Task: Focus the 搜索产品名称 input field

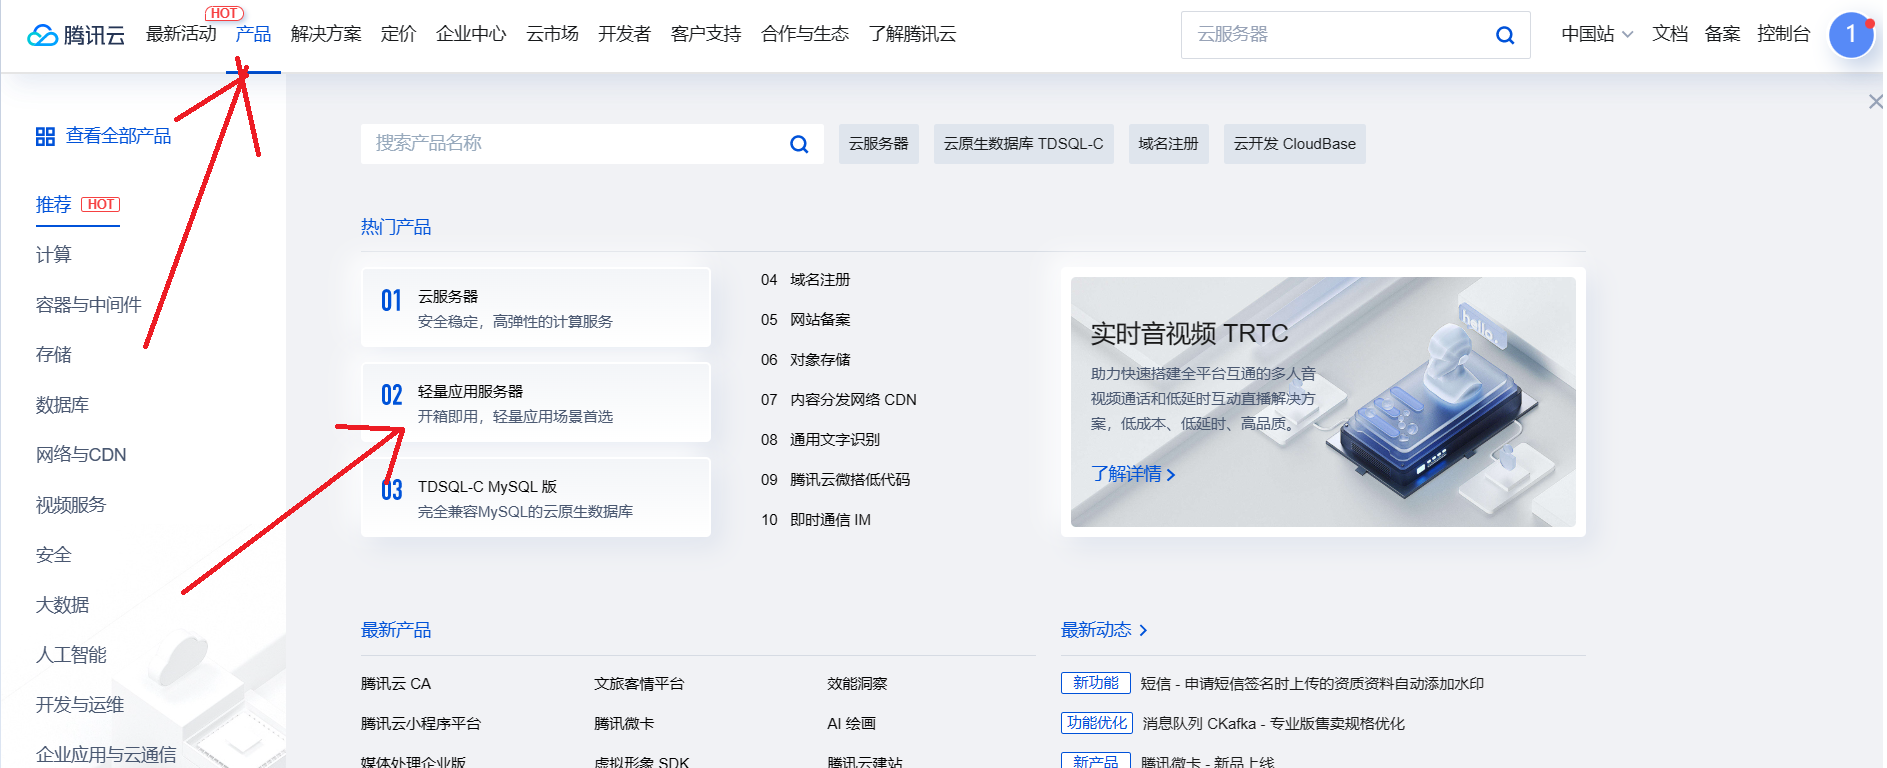Action: point(570,144)
